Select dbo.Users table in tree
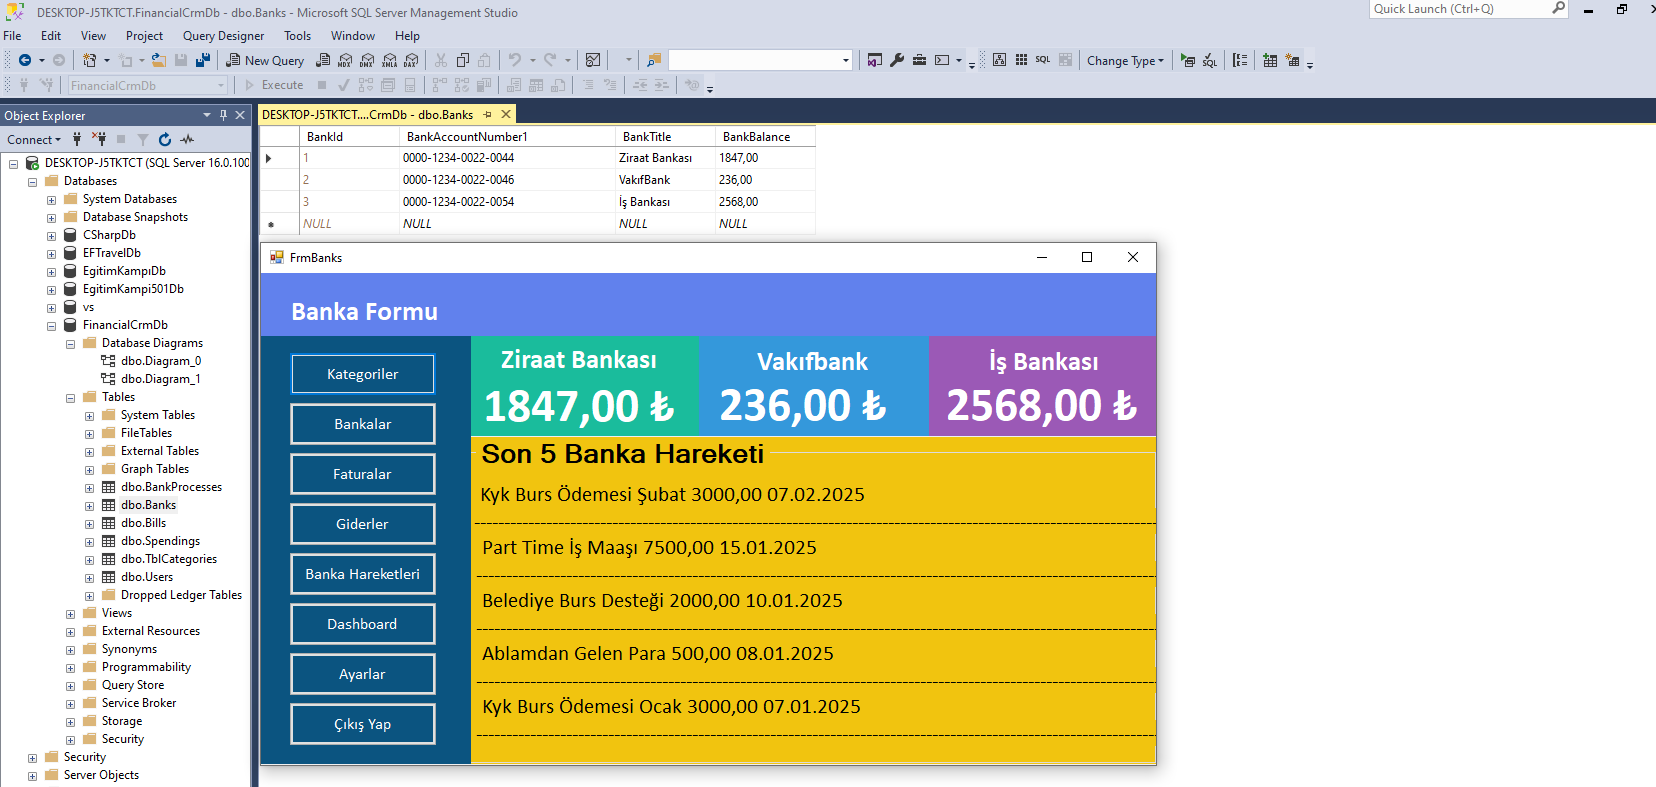The width and height of the screenshot is (1656, 787). pyautogui.click(x=147, y=577)
